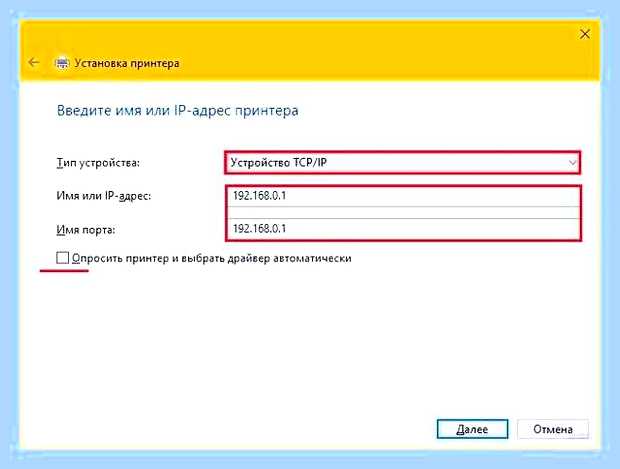
Task: Open the device type dropdown
Action: [x=403, y=163]
